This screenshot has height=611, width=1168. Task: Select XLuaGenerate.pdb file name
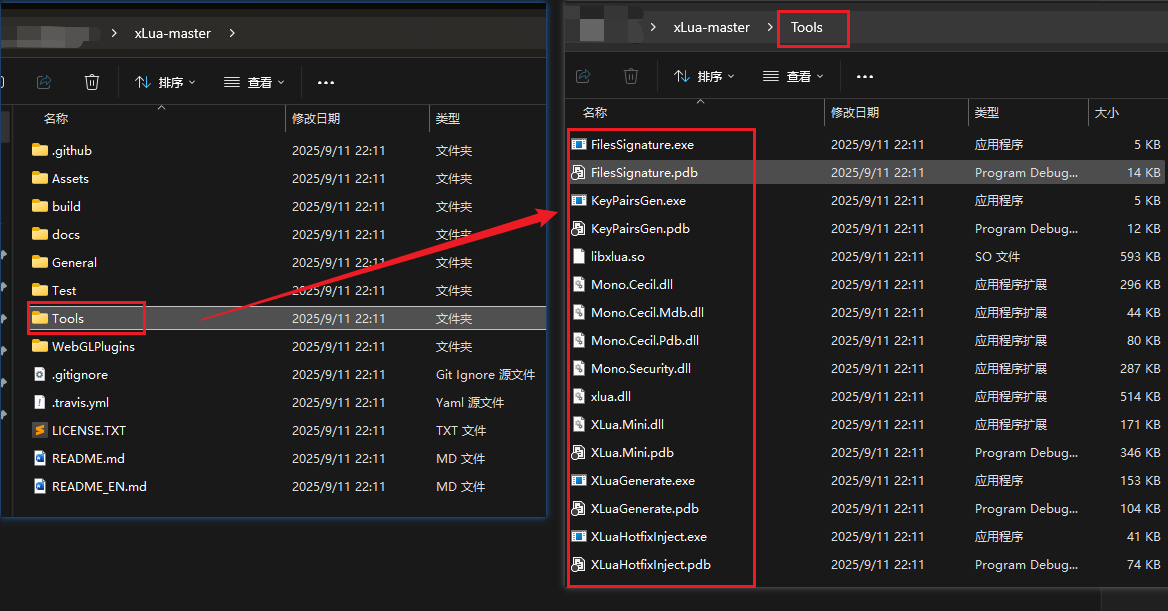click(x=645, y=509)
